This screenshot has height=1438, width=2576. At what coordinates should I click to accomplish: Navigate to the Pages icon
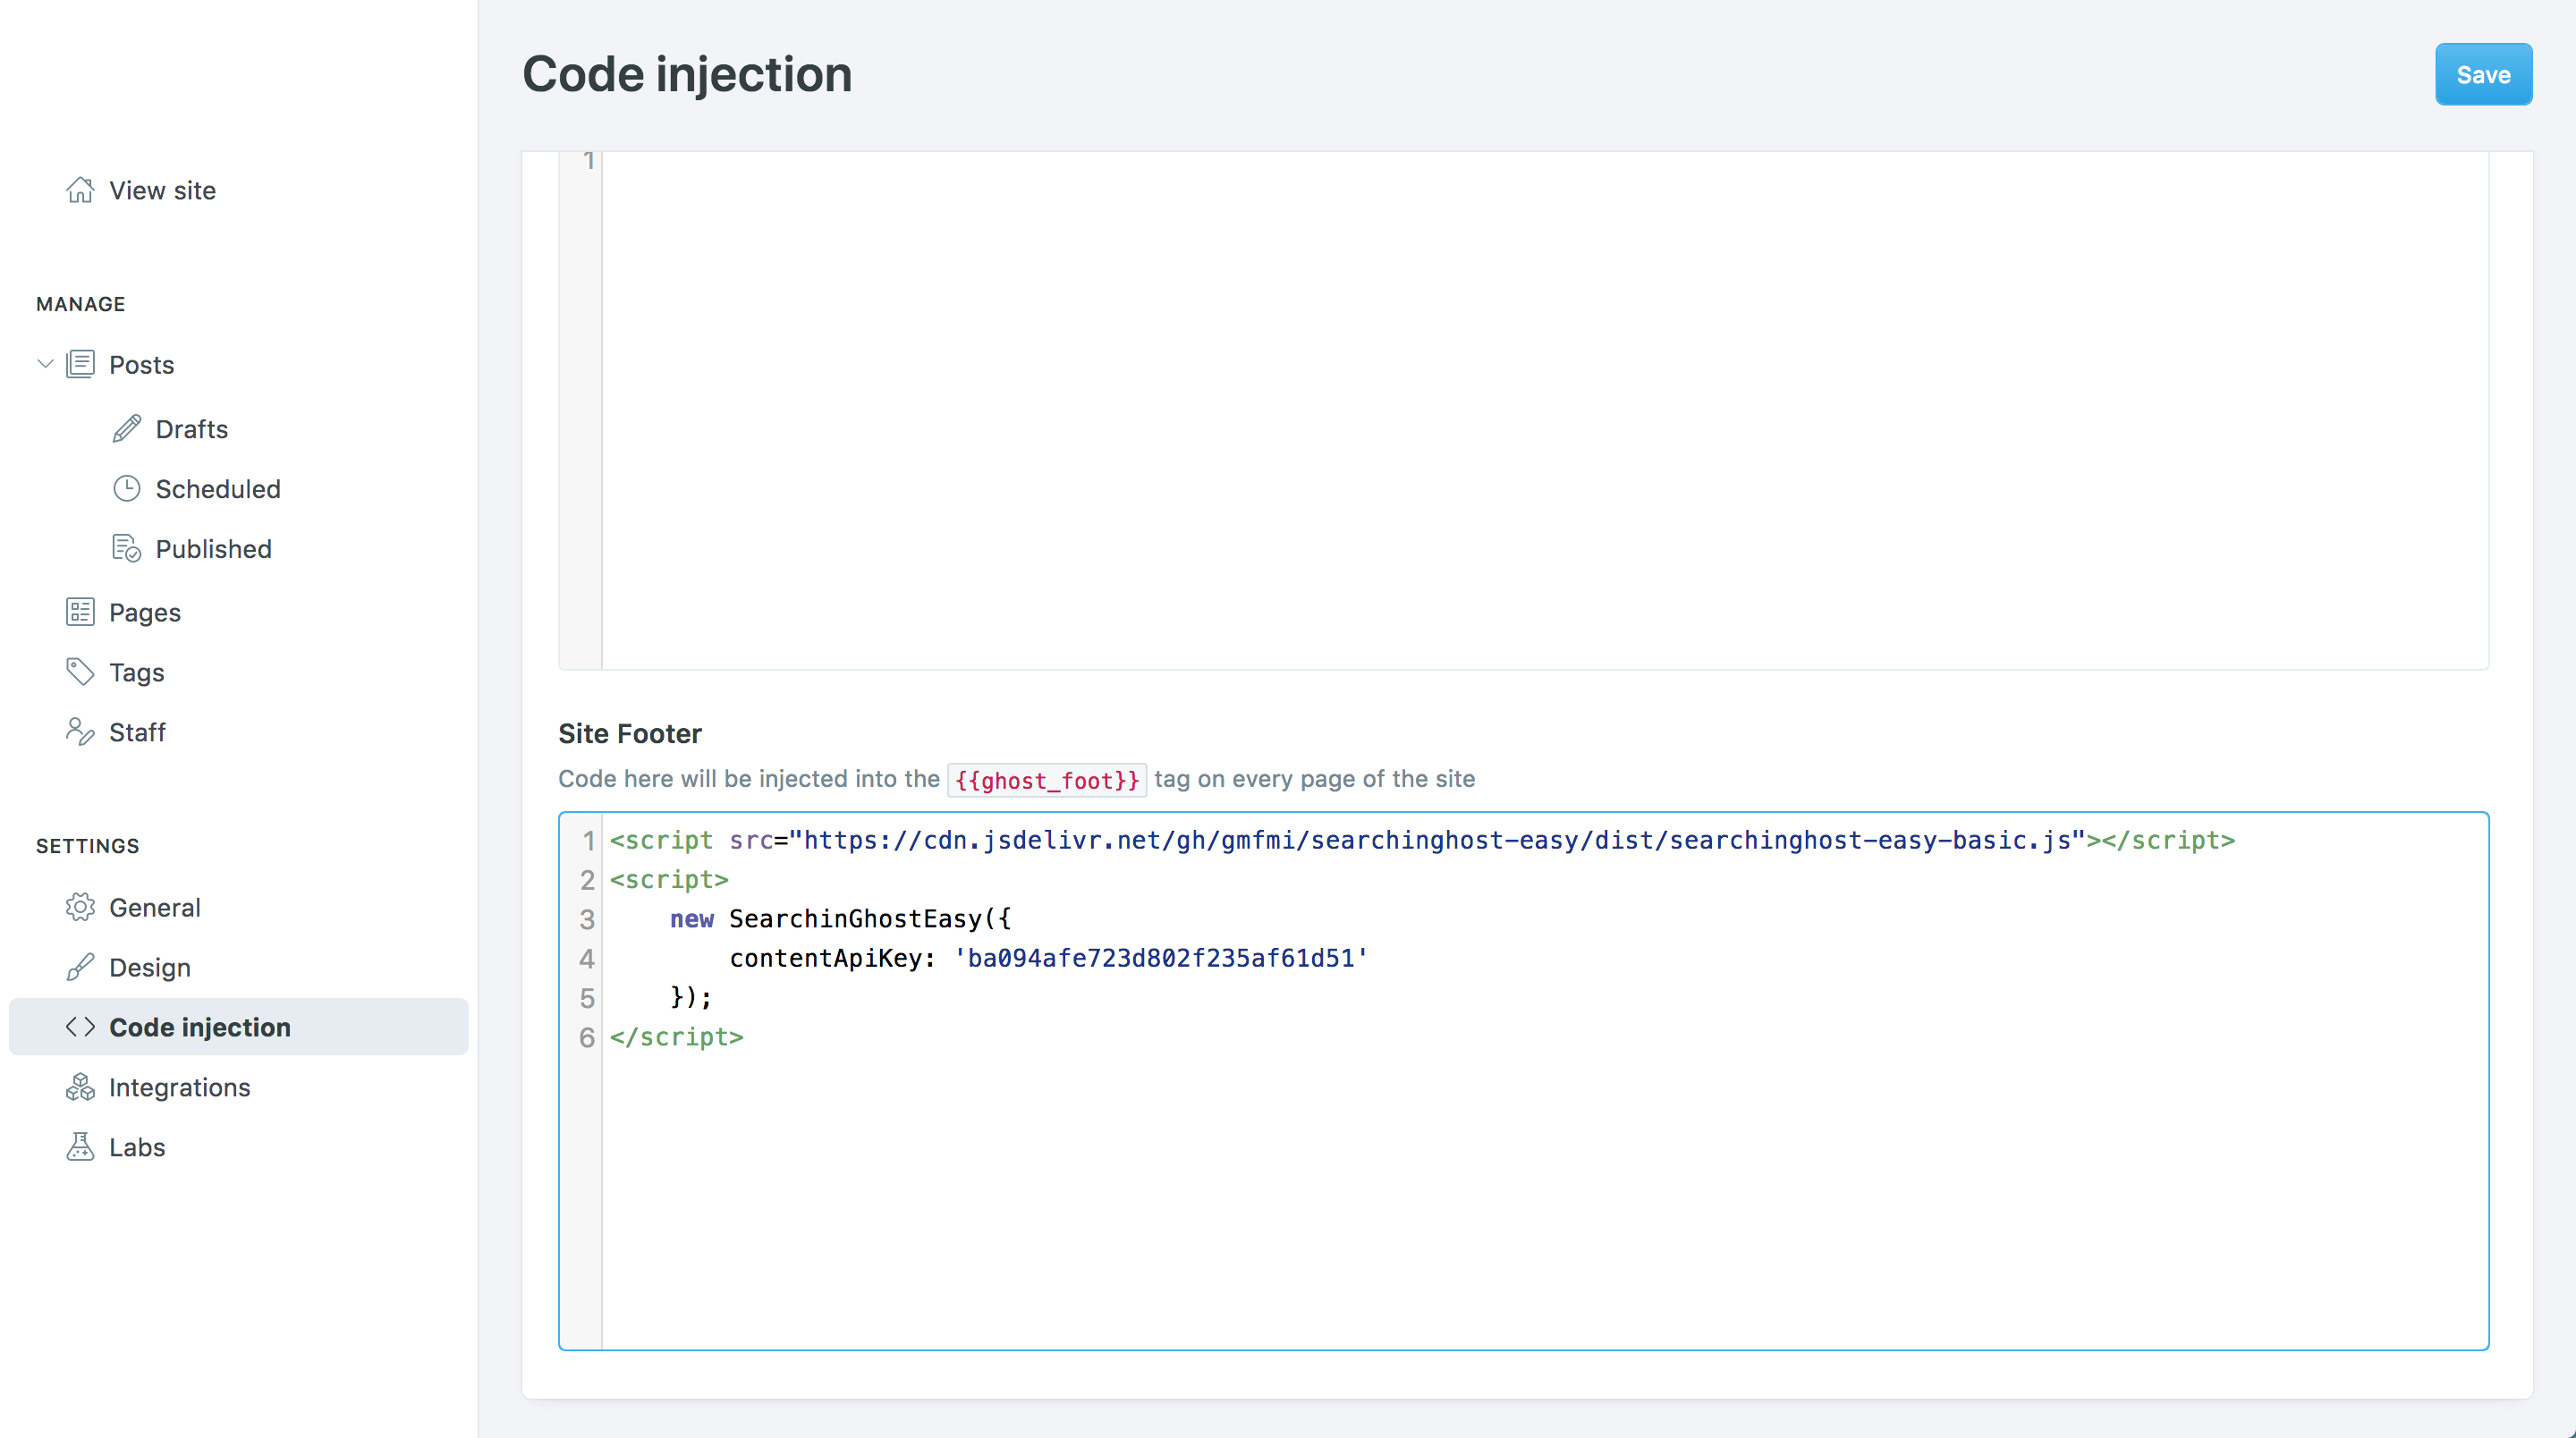(x=78, y=612)
